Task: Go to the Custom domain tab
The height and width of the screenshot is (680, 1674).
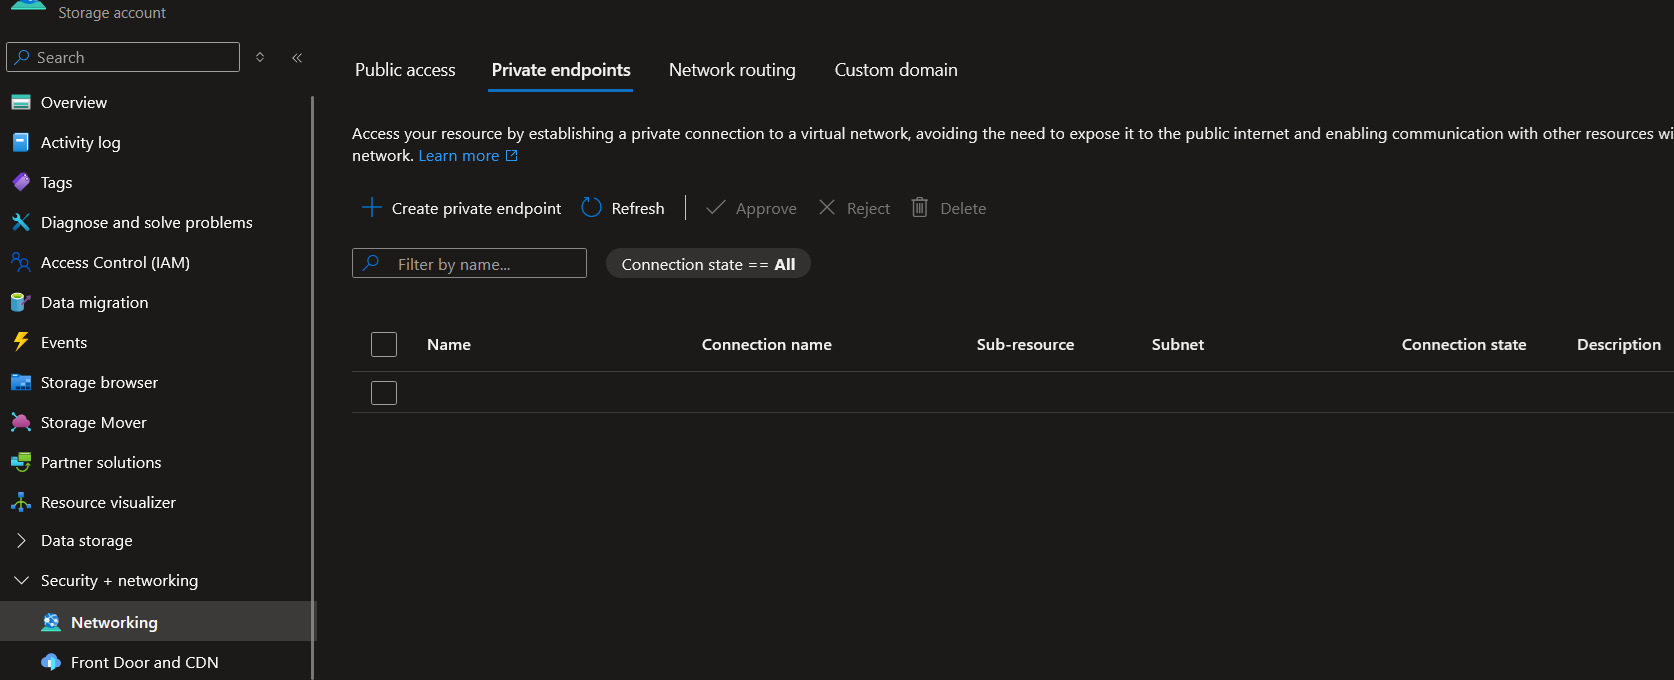Action: click(x=896, y=70)
